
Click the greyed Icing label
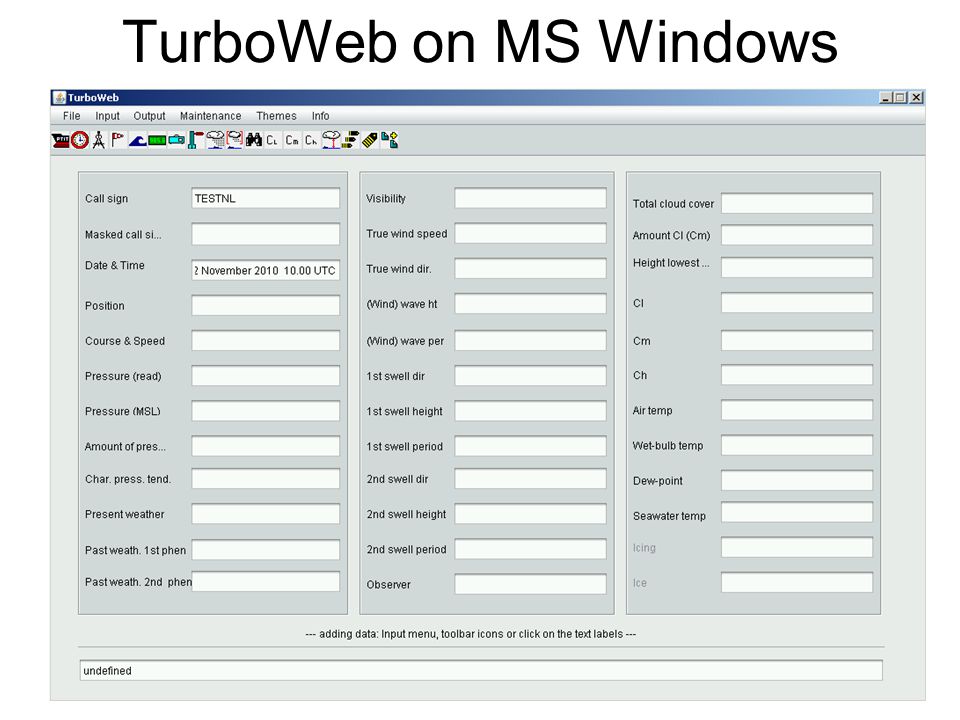pos(644,548)
